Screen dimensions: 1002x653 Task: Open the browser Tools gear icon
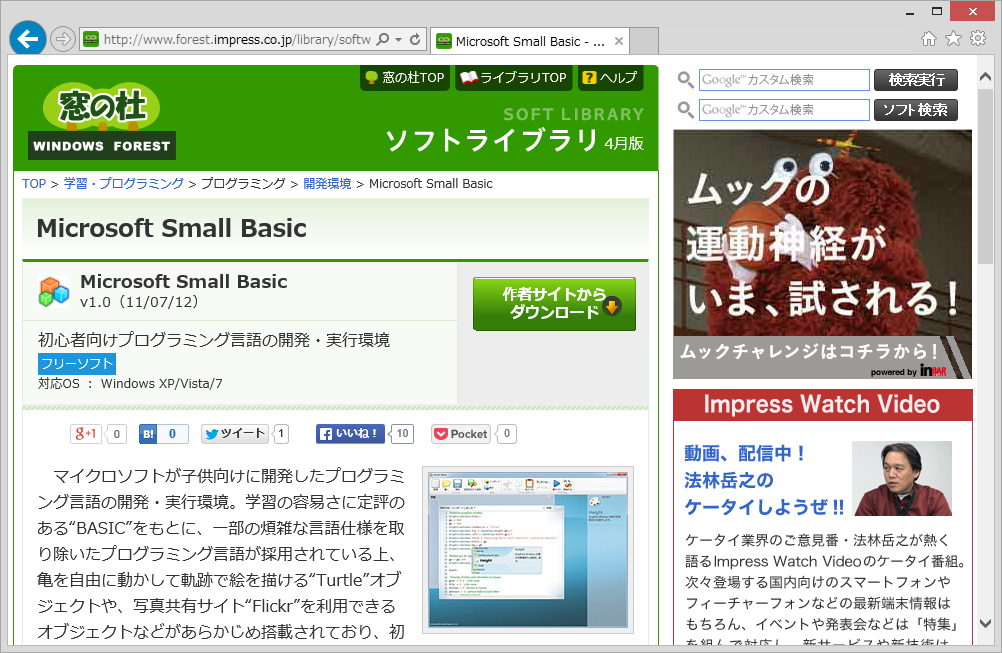point(978,39)
